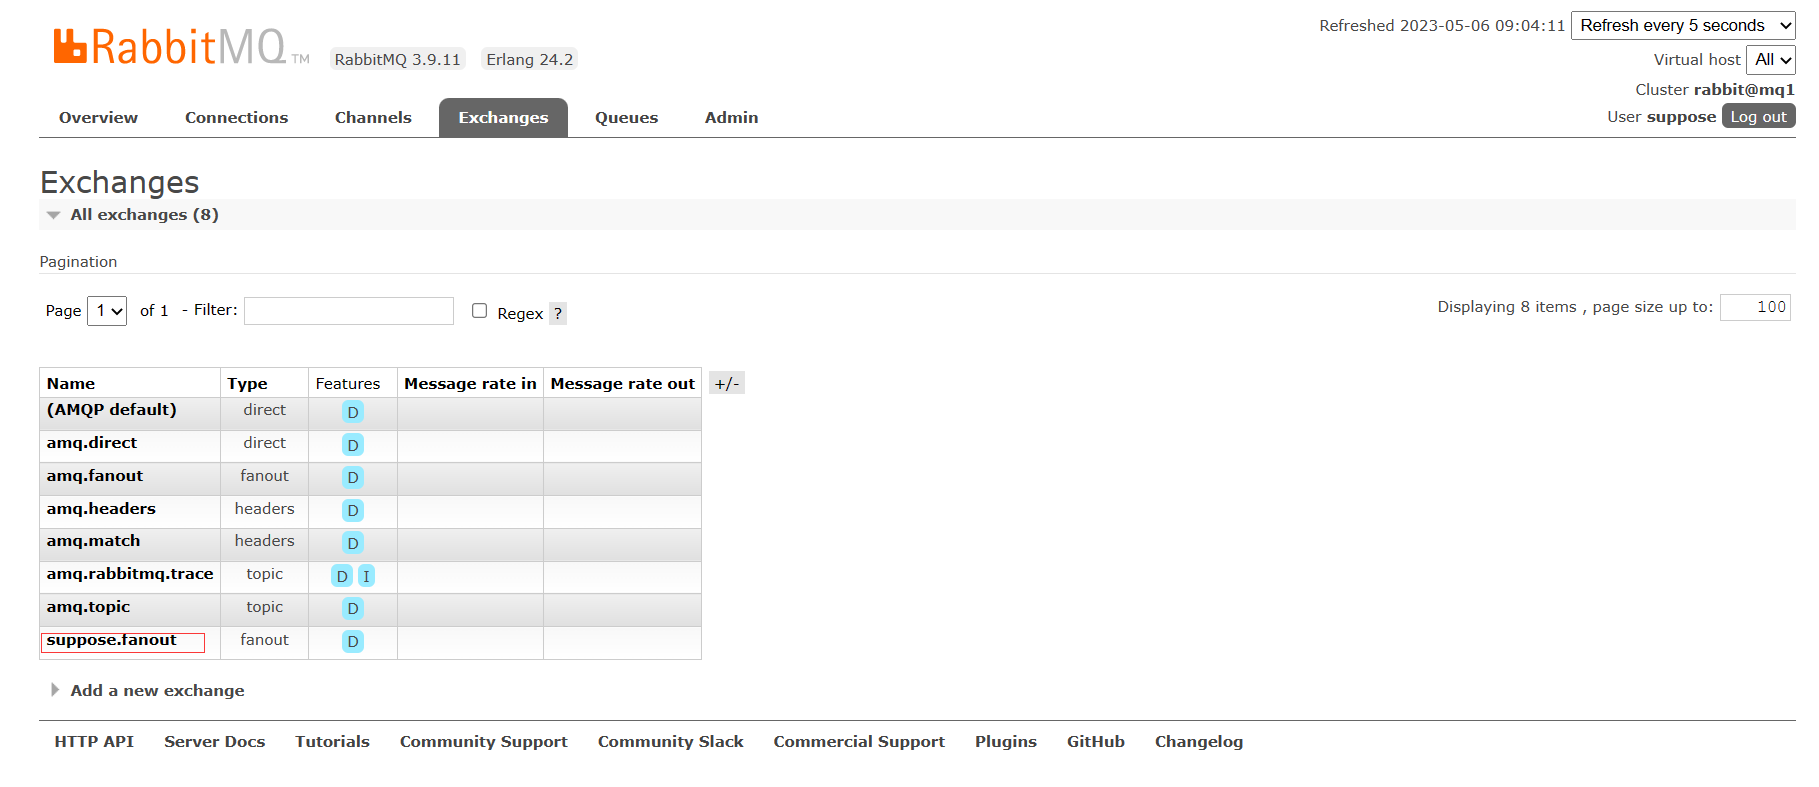Open the Tutorials footer link

pos(332,742)
